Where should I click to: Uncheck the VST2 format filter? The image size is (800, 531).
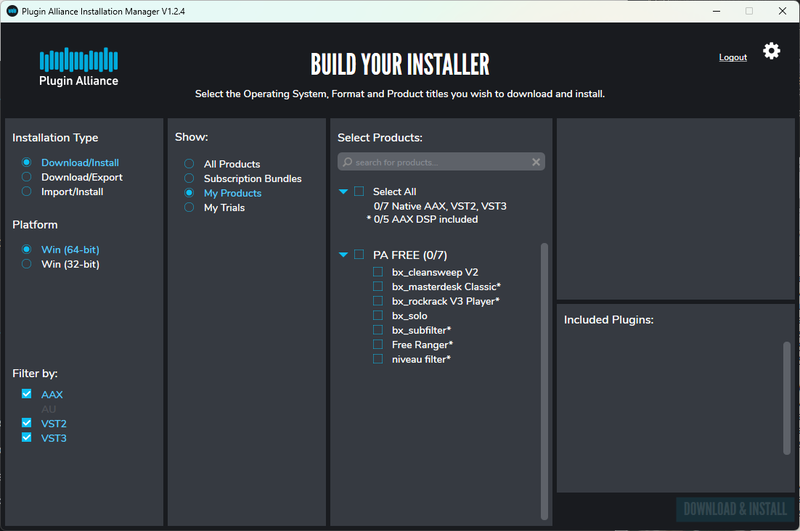point(27,423)
